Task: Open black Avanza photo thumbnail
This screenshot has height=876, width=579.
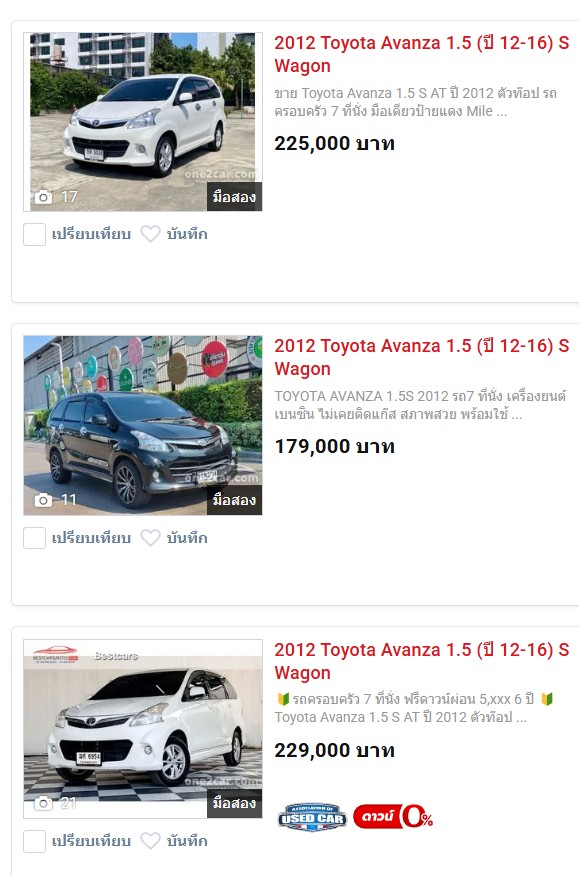Action: point(143,425)
